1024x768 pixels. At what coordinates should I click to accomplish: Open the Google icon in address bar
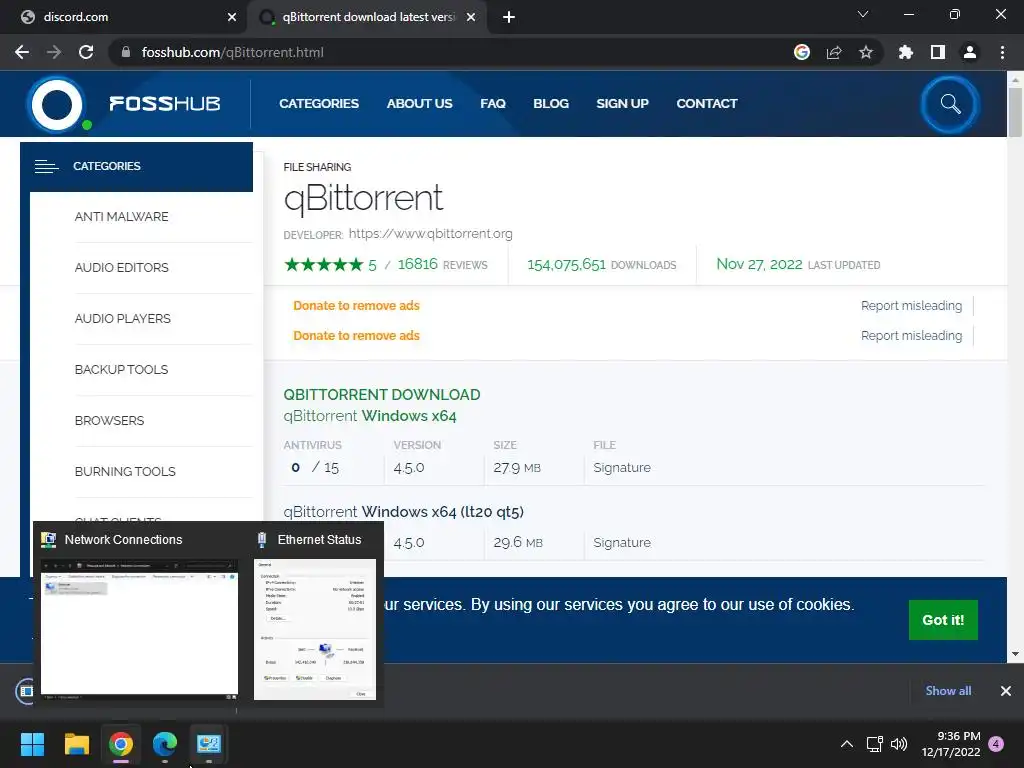801,52
